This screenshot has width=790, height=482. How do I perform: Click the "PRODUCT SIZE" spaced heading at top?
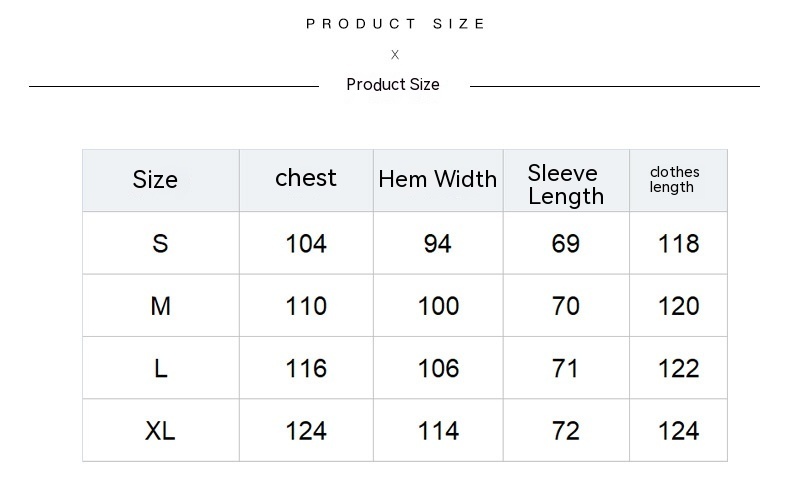point(395,24)
